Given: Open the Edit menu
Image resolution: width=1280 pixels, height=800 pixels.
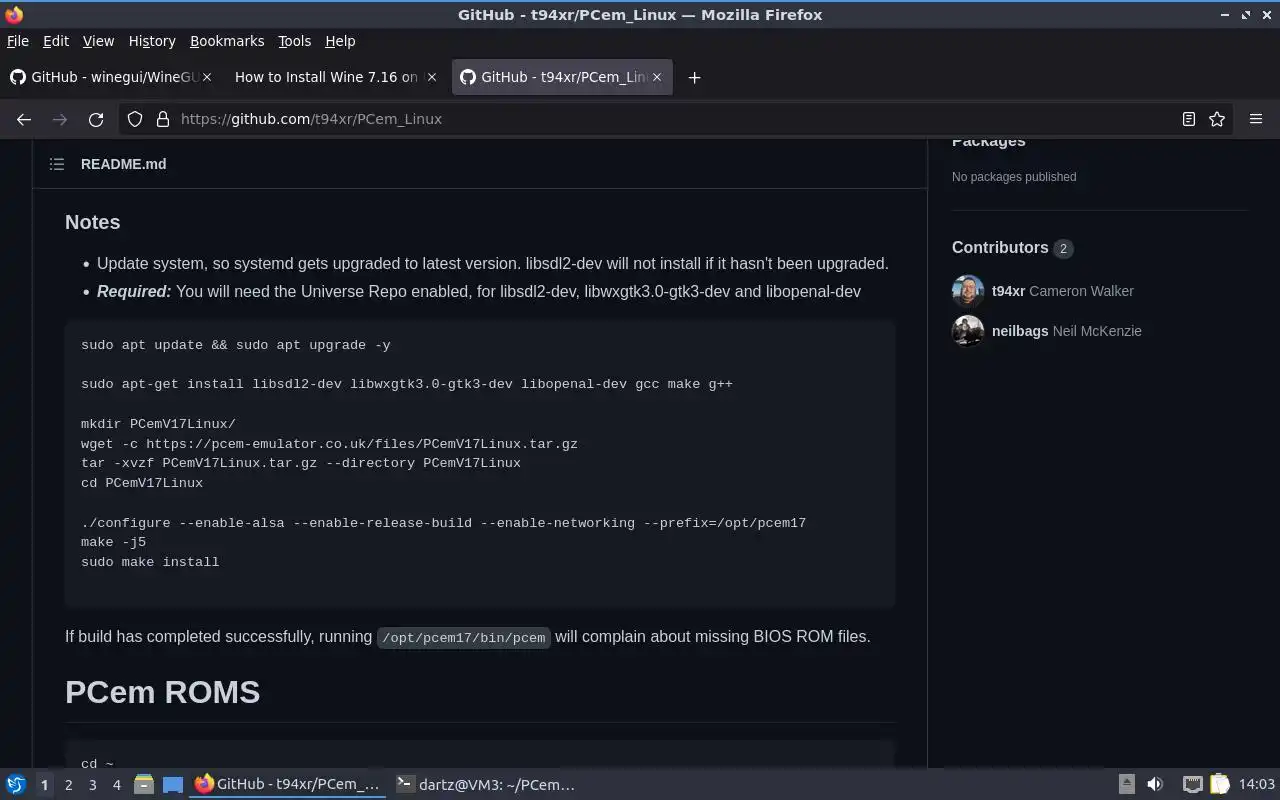Looking at the screenshot, I should pos(56,41).
